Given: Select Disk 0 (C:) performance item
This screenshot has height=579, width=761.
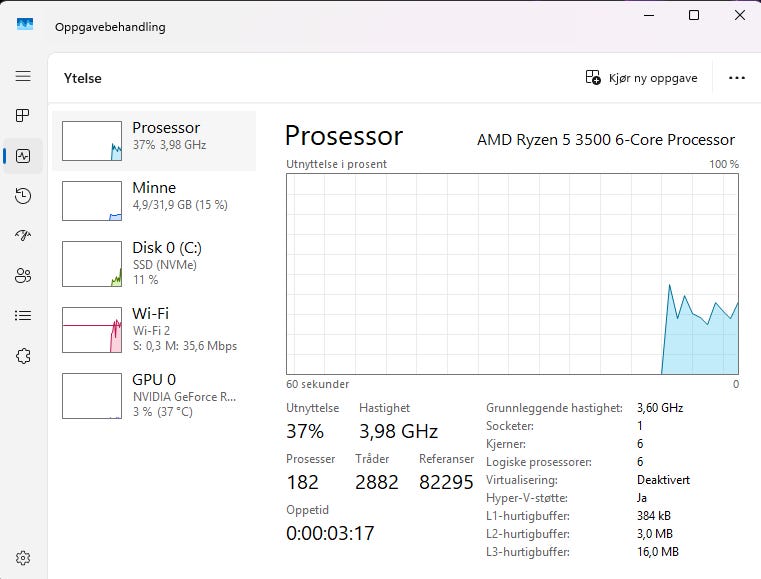Looking at the screenshot, I should (x=154, y=264).
